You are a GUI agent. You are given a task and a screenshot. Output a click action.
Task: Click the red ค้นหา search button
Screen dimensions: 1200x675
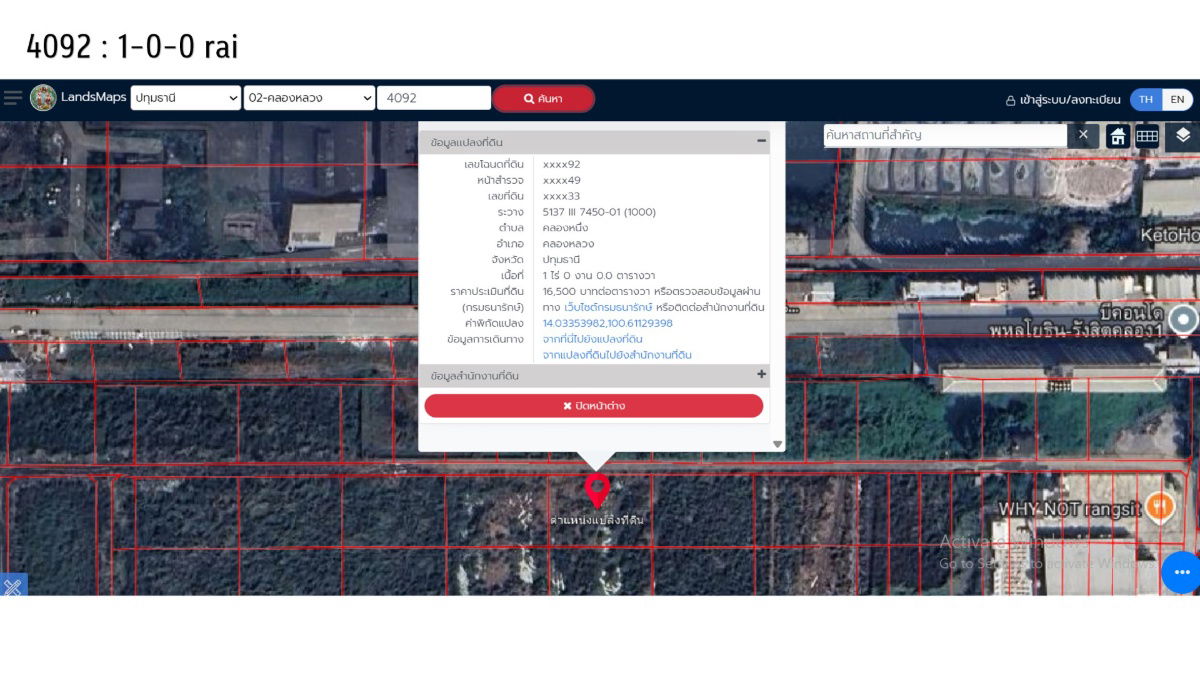[543, 99]
